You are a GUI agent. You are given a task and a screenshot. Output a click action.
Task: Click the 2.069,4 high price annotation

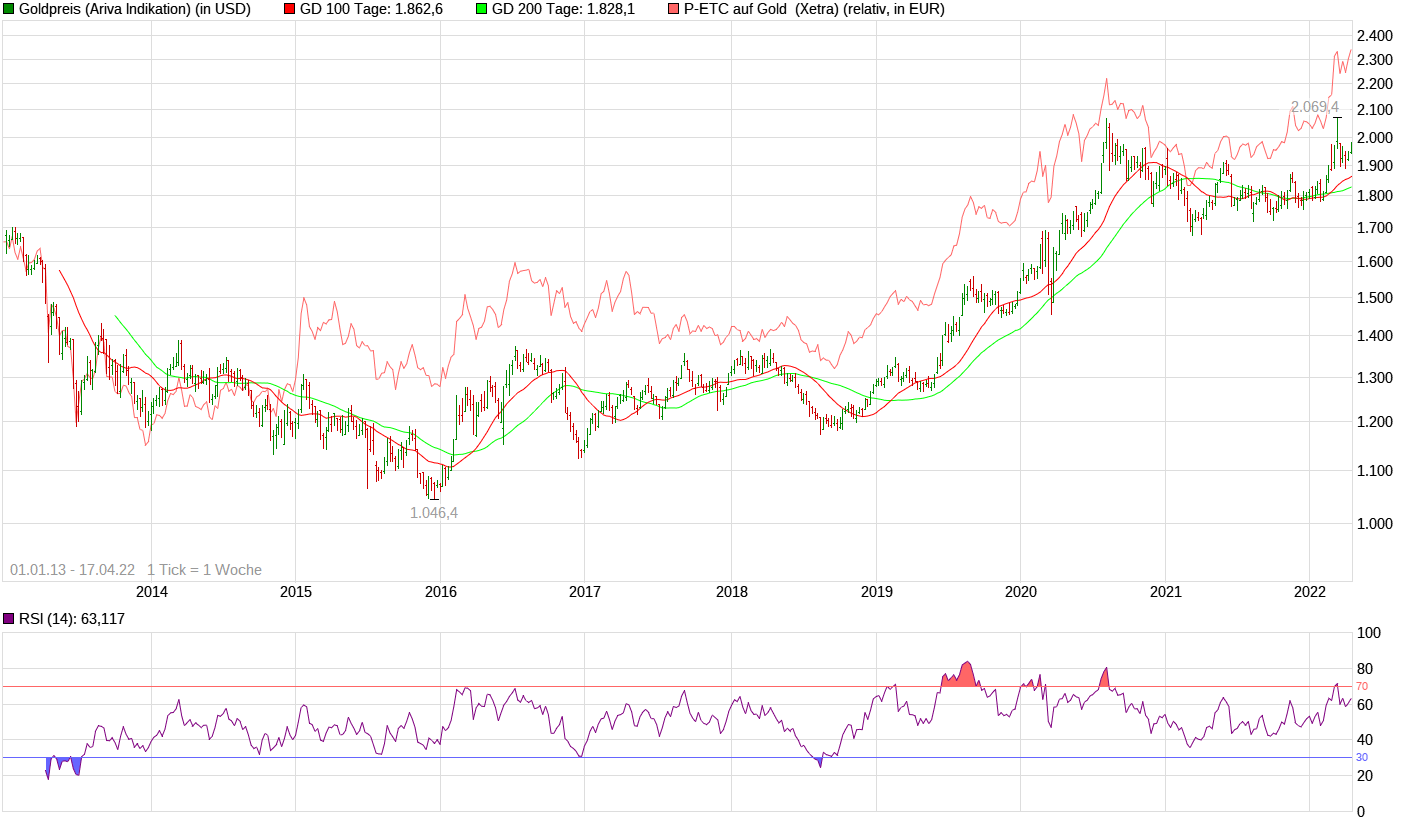point(1314,106)
